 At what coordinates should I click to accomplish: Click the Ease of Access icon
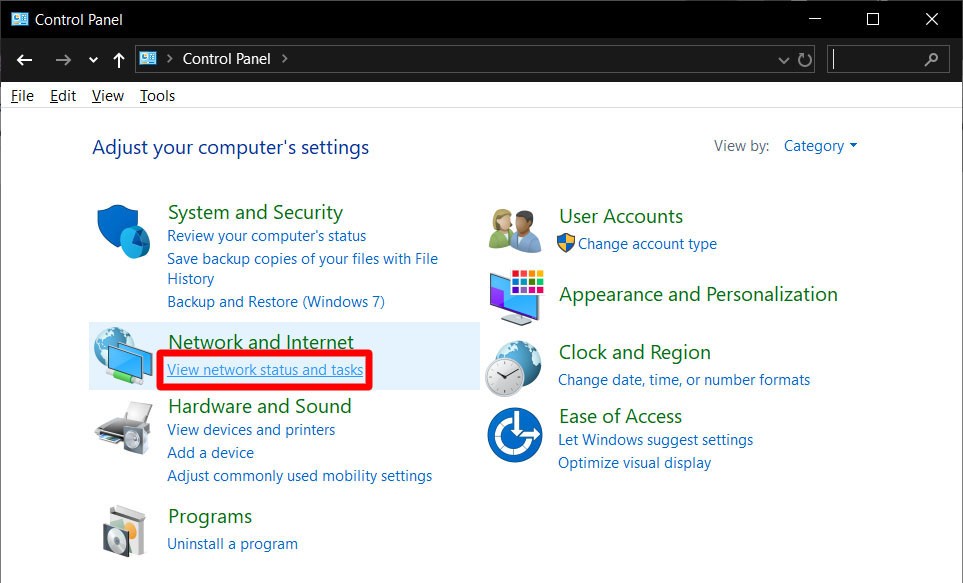[515, 435]
